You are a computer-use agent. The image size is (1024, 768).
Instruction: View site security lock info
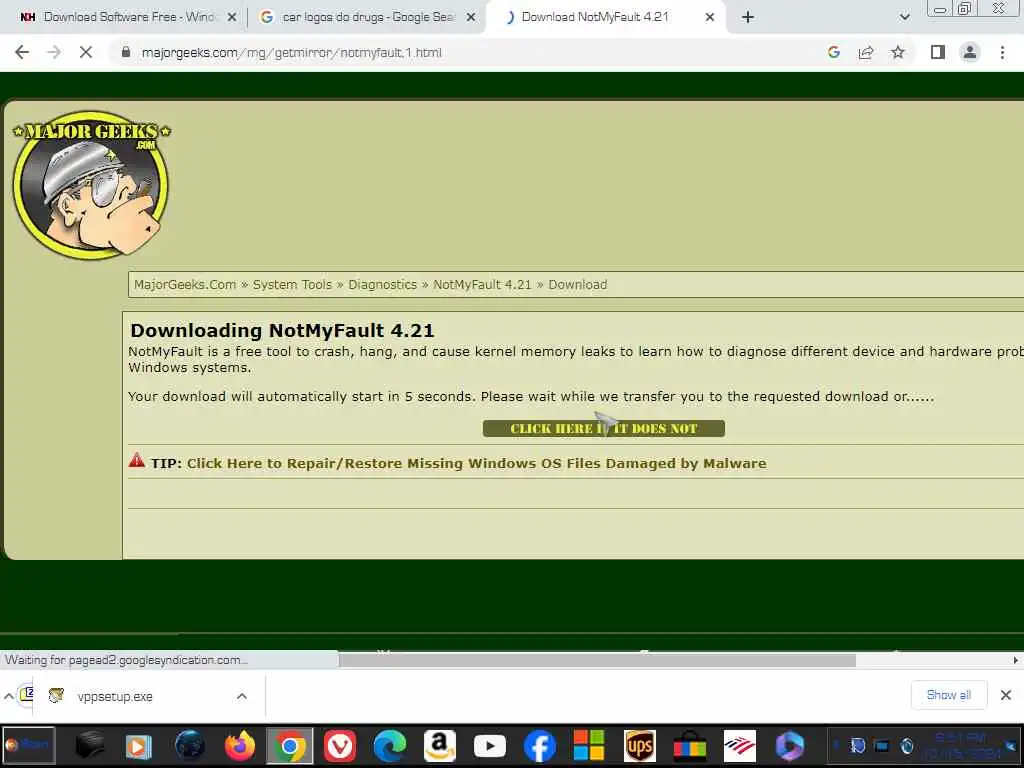[126, 52]
